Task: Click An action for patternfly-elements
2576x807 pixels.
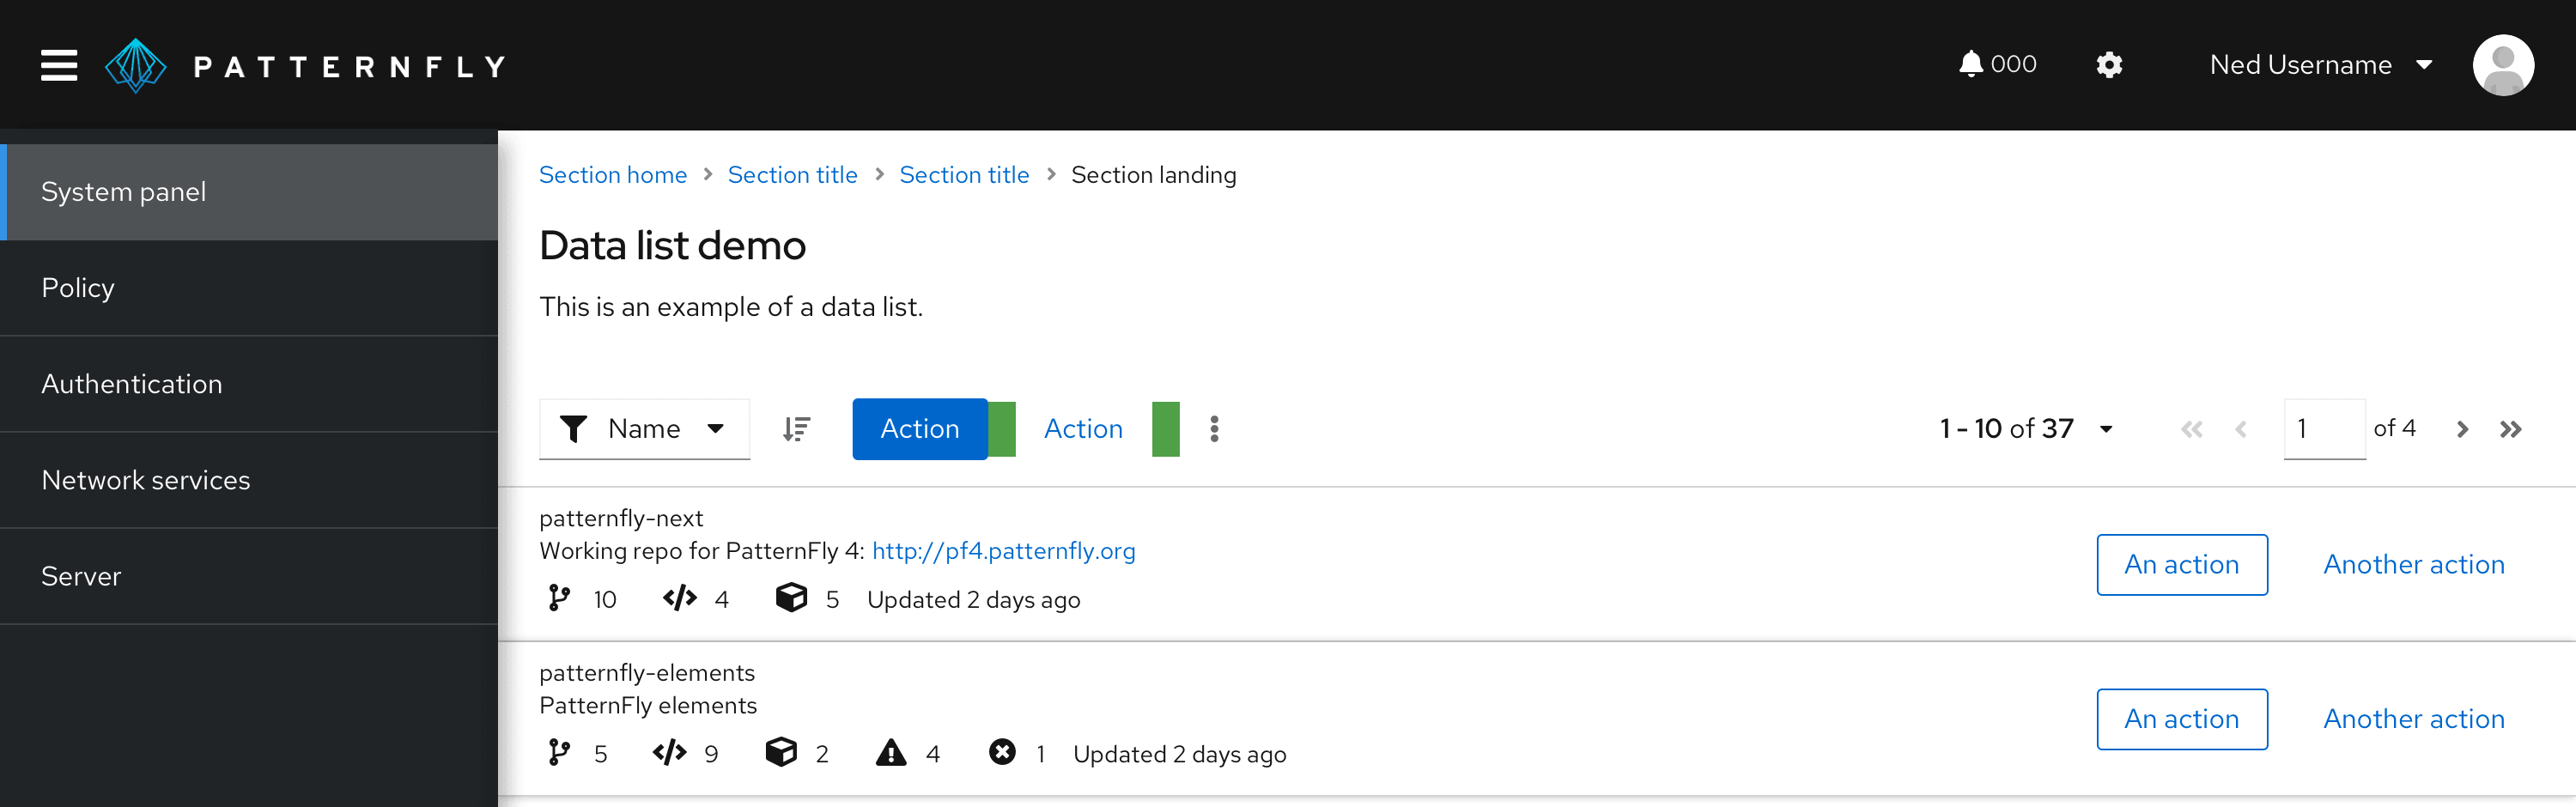Action: coord(2181,719)
